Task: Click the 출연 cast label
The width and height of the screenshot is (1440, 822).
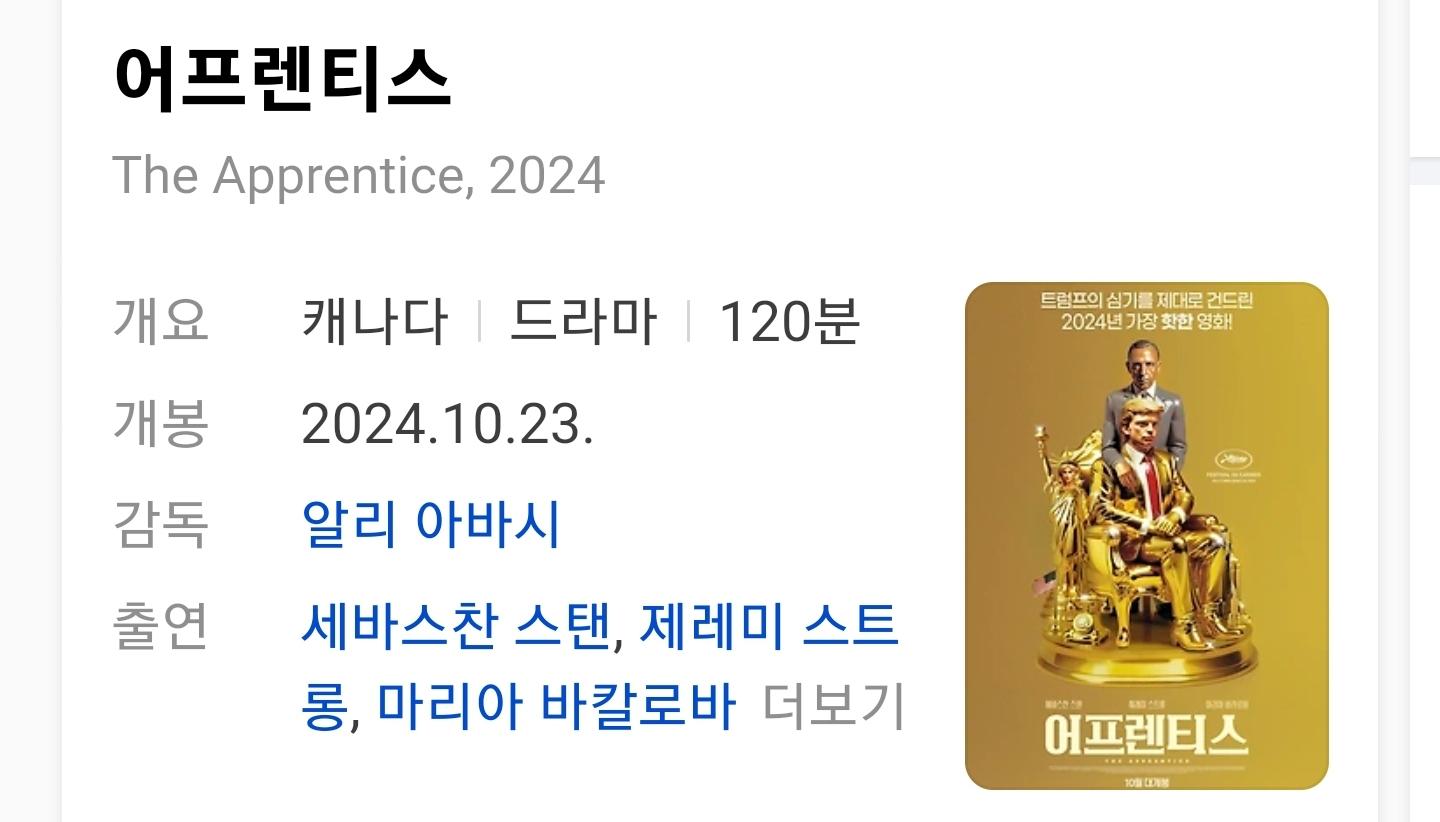Action: pyautogui.click(x=161, y=627)
